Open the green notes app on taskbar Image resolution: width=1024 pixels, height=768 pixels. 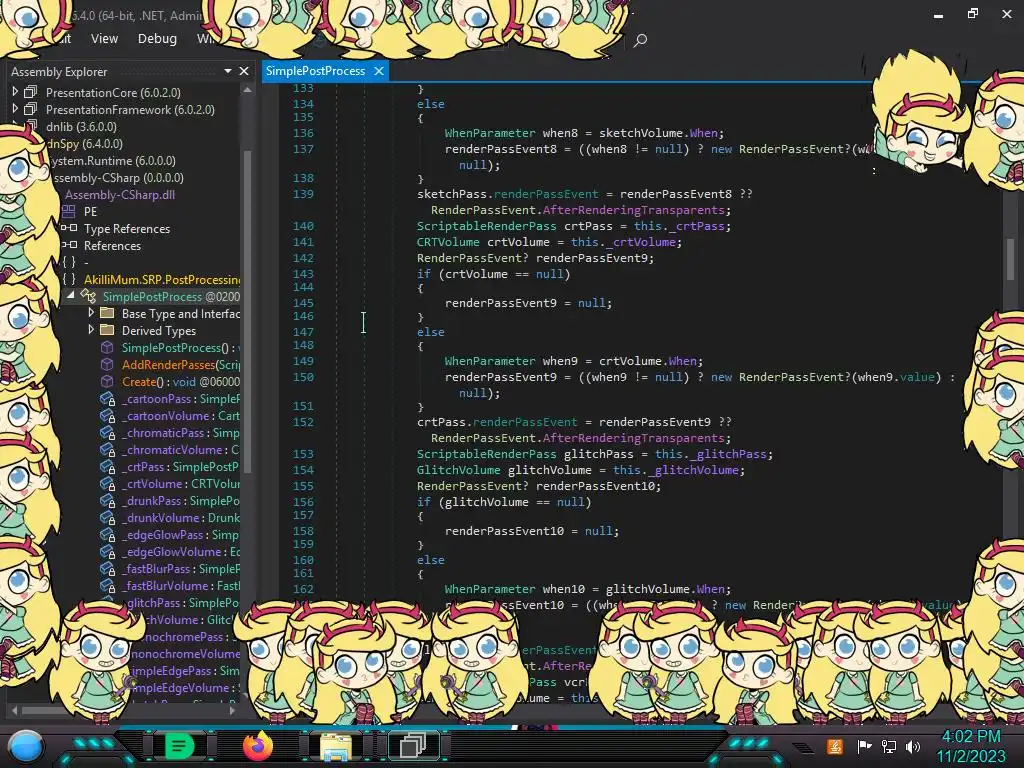179,745
